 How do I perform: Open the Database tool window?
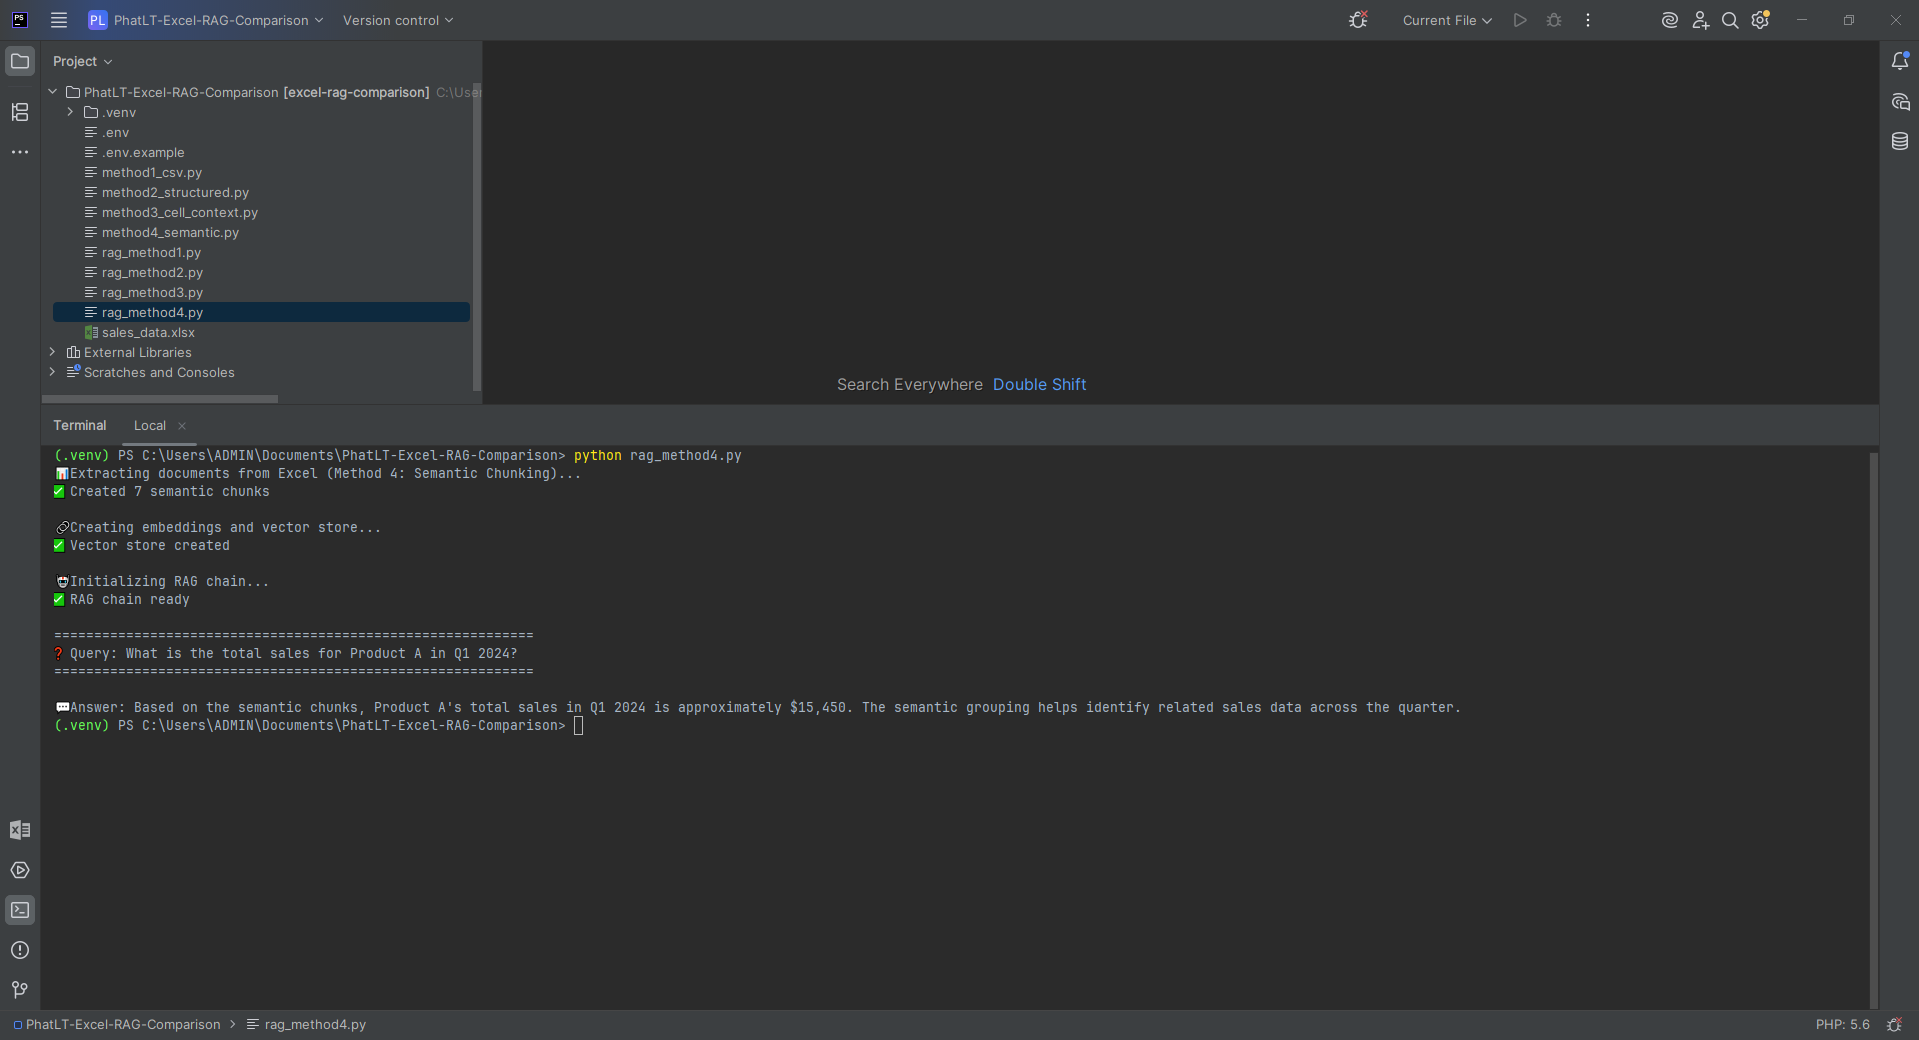tap(1901, 141)
